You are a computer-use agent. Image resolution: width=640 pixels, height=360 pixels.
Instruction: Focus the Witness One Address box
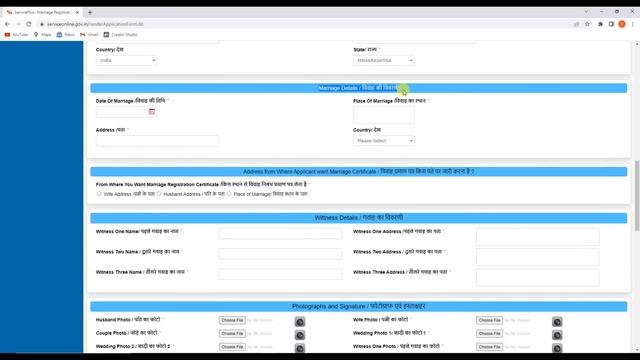click(538, 237)
